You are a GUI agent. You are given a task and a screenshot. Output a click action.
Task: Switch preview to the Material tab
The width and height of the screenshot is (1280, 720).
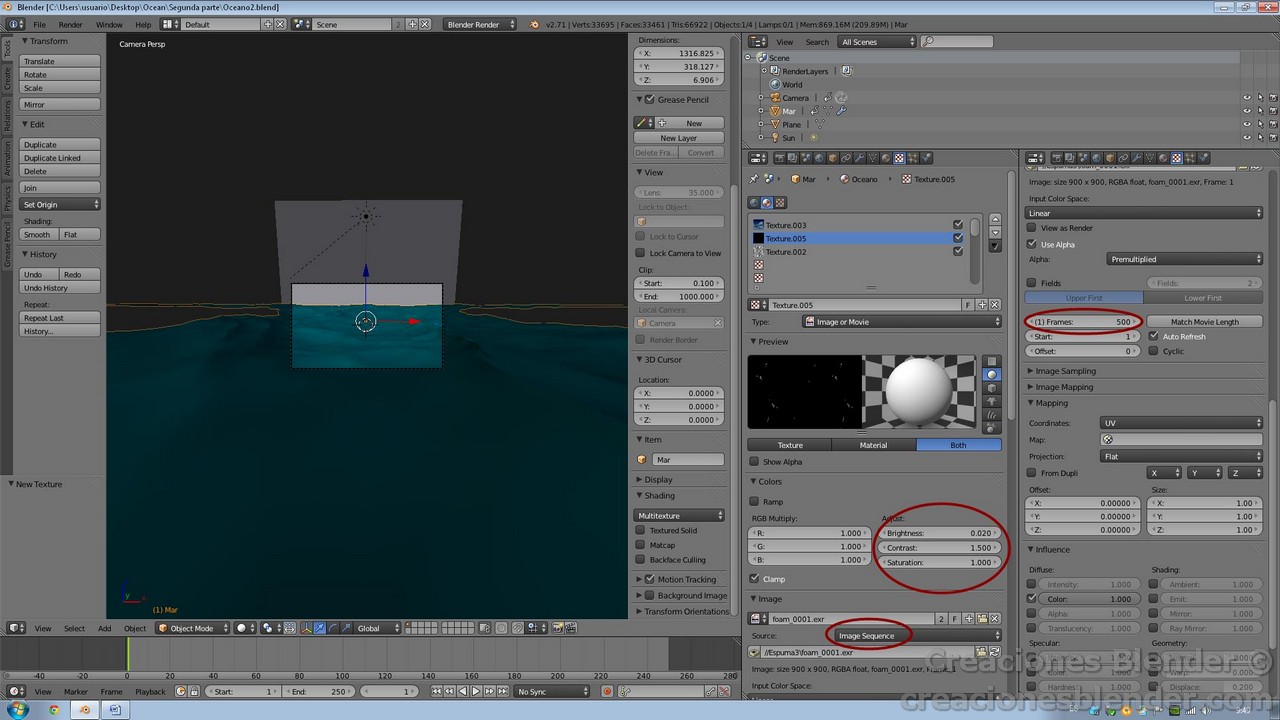(872, 445)
